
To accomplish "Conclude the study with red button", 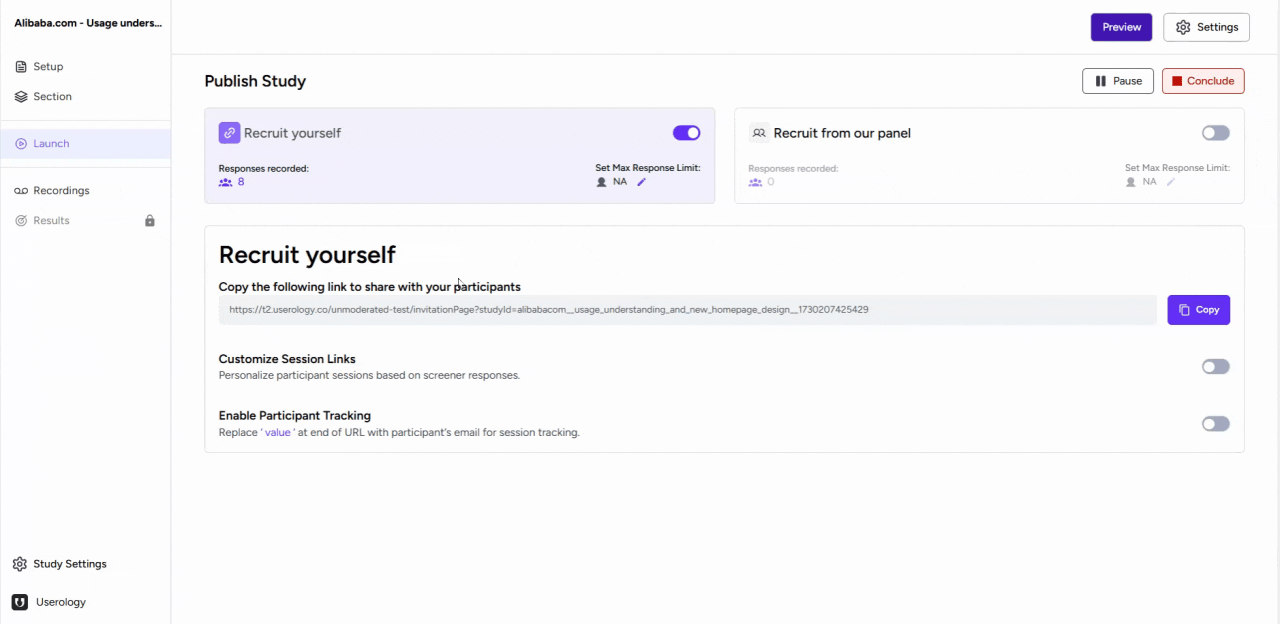I will [x=1203, y=81].
